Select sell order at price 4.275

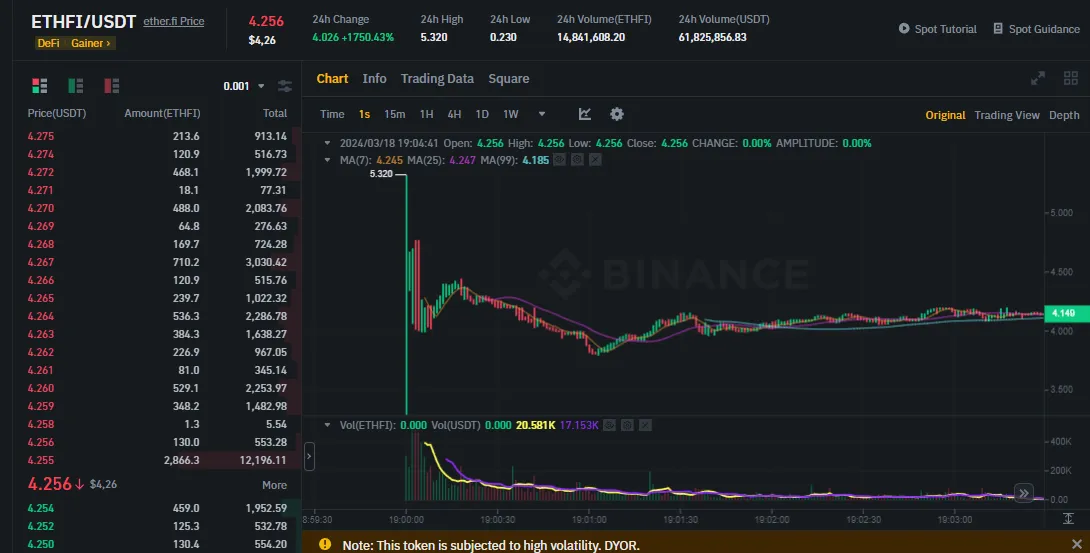click(x=157, y=136)
